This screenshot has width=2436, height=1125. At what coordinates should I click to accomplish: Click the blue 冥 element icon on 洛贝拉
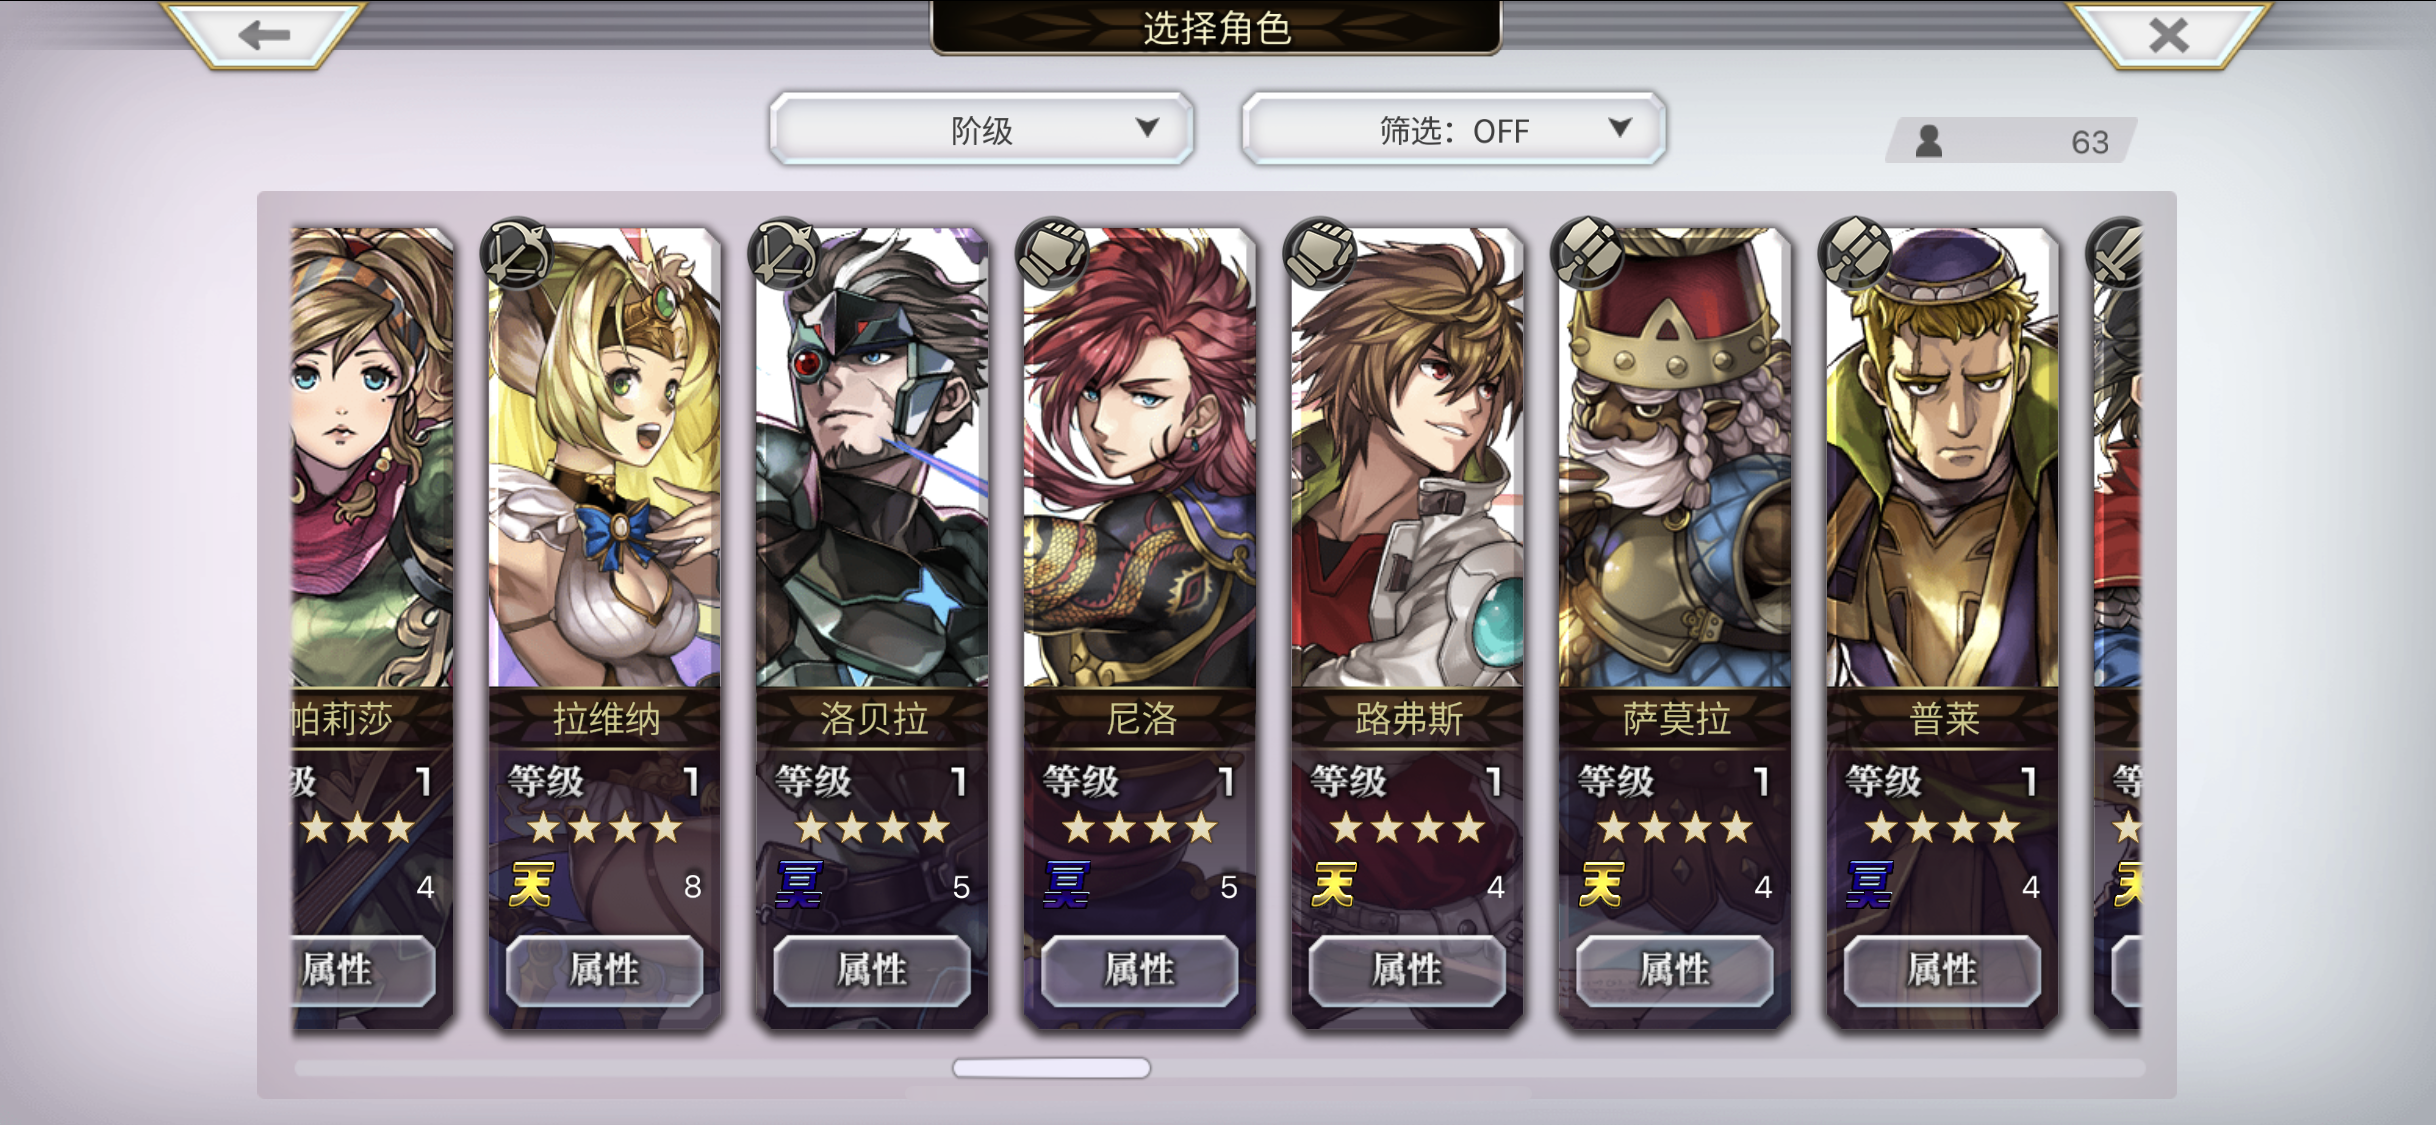pyautogui.click(x=799, y=885)
